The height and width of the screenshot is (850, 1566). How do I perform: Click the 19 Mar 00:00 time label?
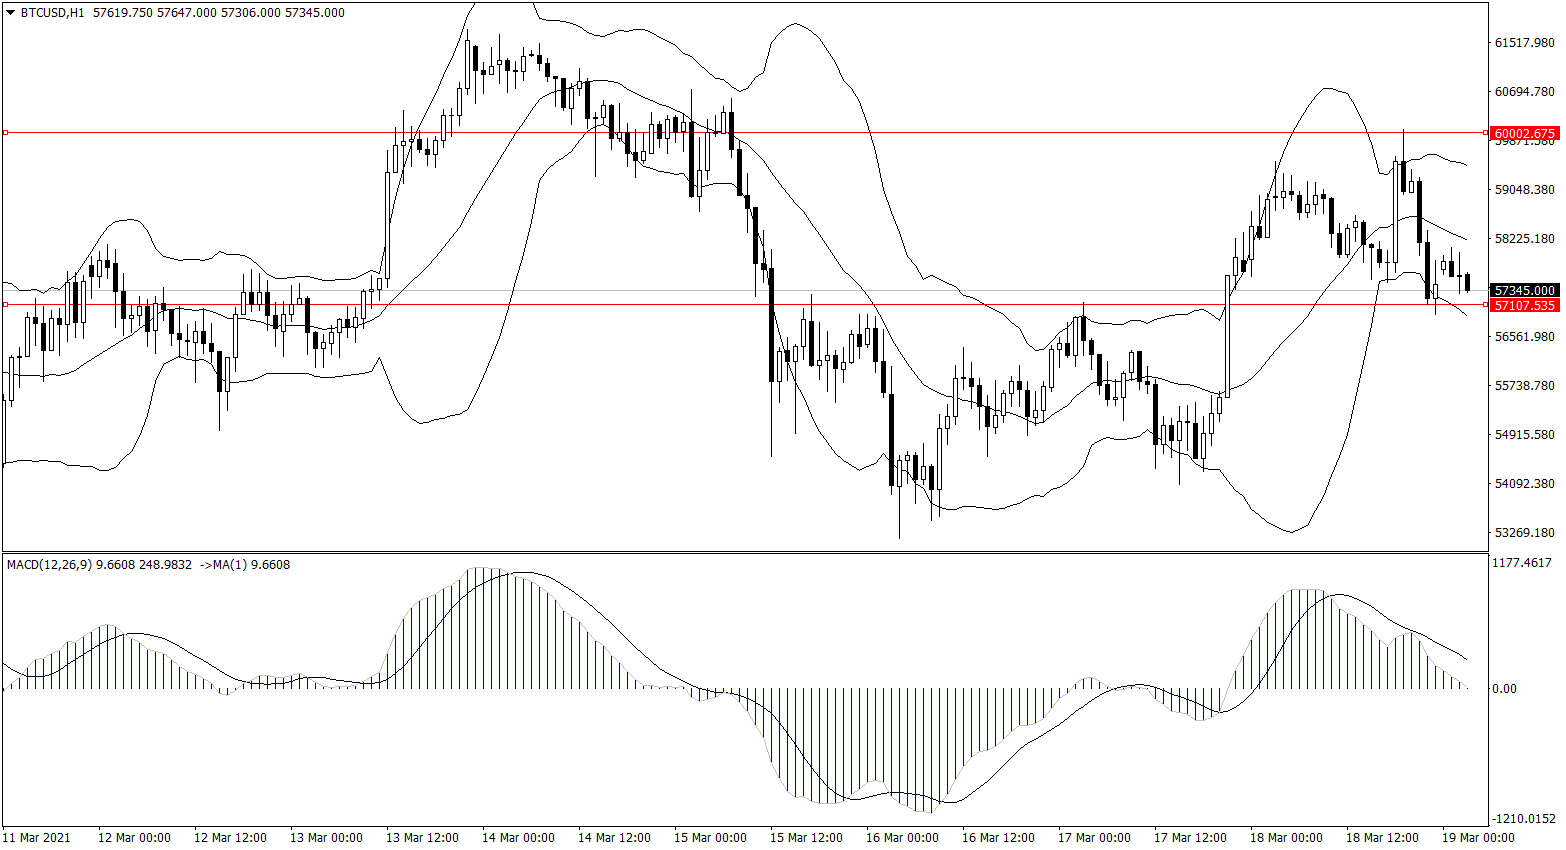(1478, 838)
